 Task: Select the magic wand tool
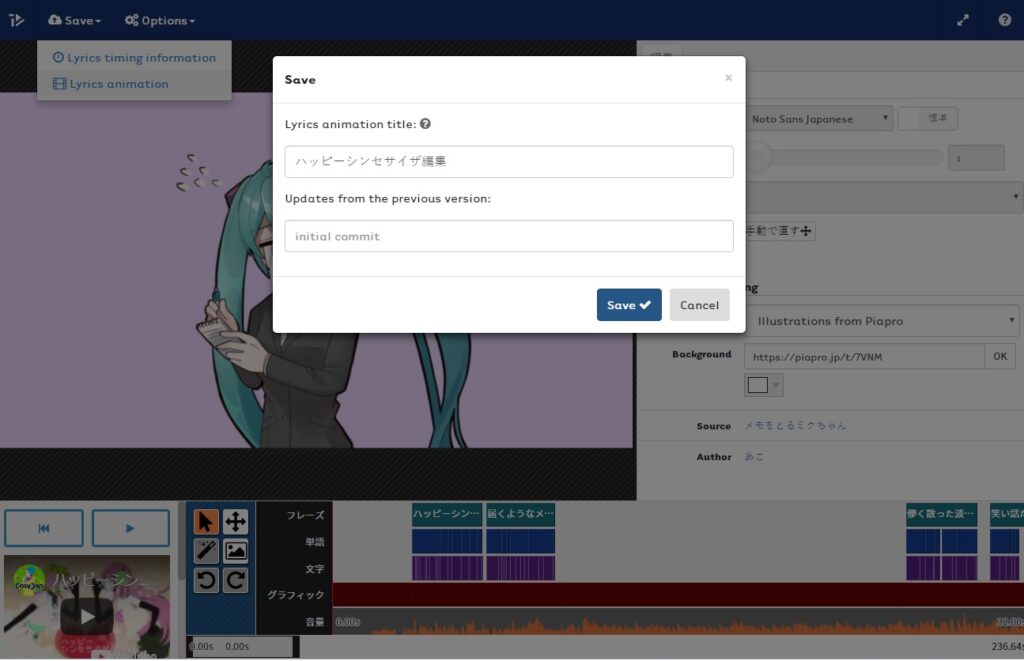[x=206, y=550]
